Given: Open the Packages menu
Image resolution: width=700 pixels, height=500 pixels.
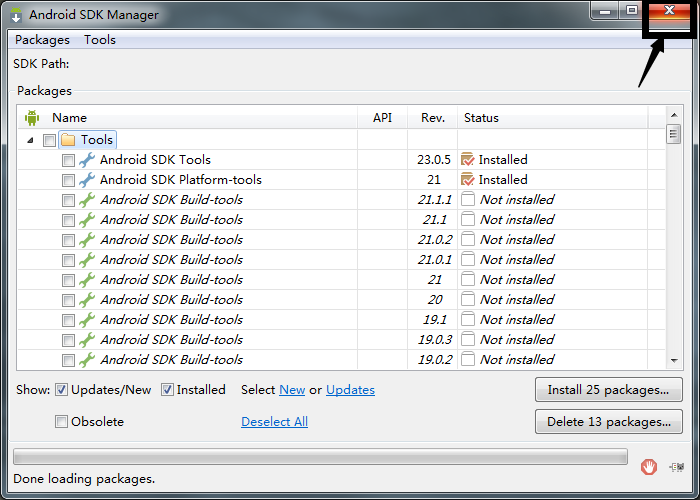Looking at the screenshot, I should pyautogui.click(x=42, y=40).
